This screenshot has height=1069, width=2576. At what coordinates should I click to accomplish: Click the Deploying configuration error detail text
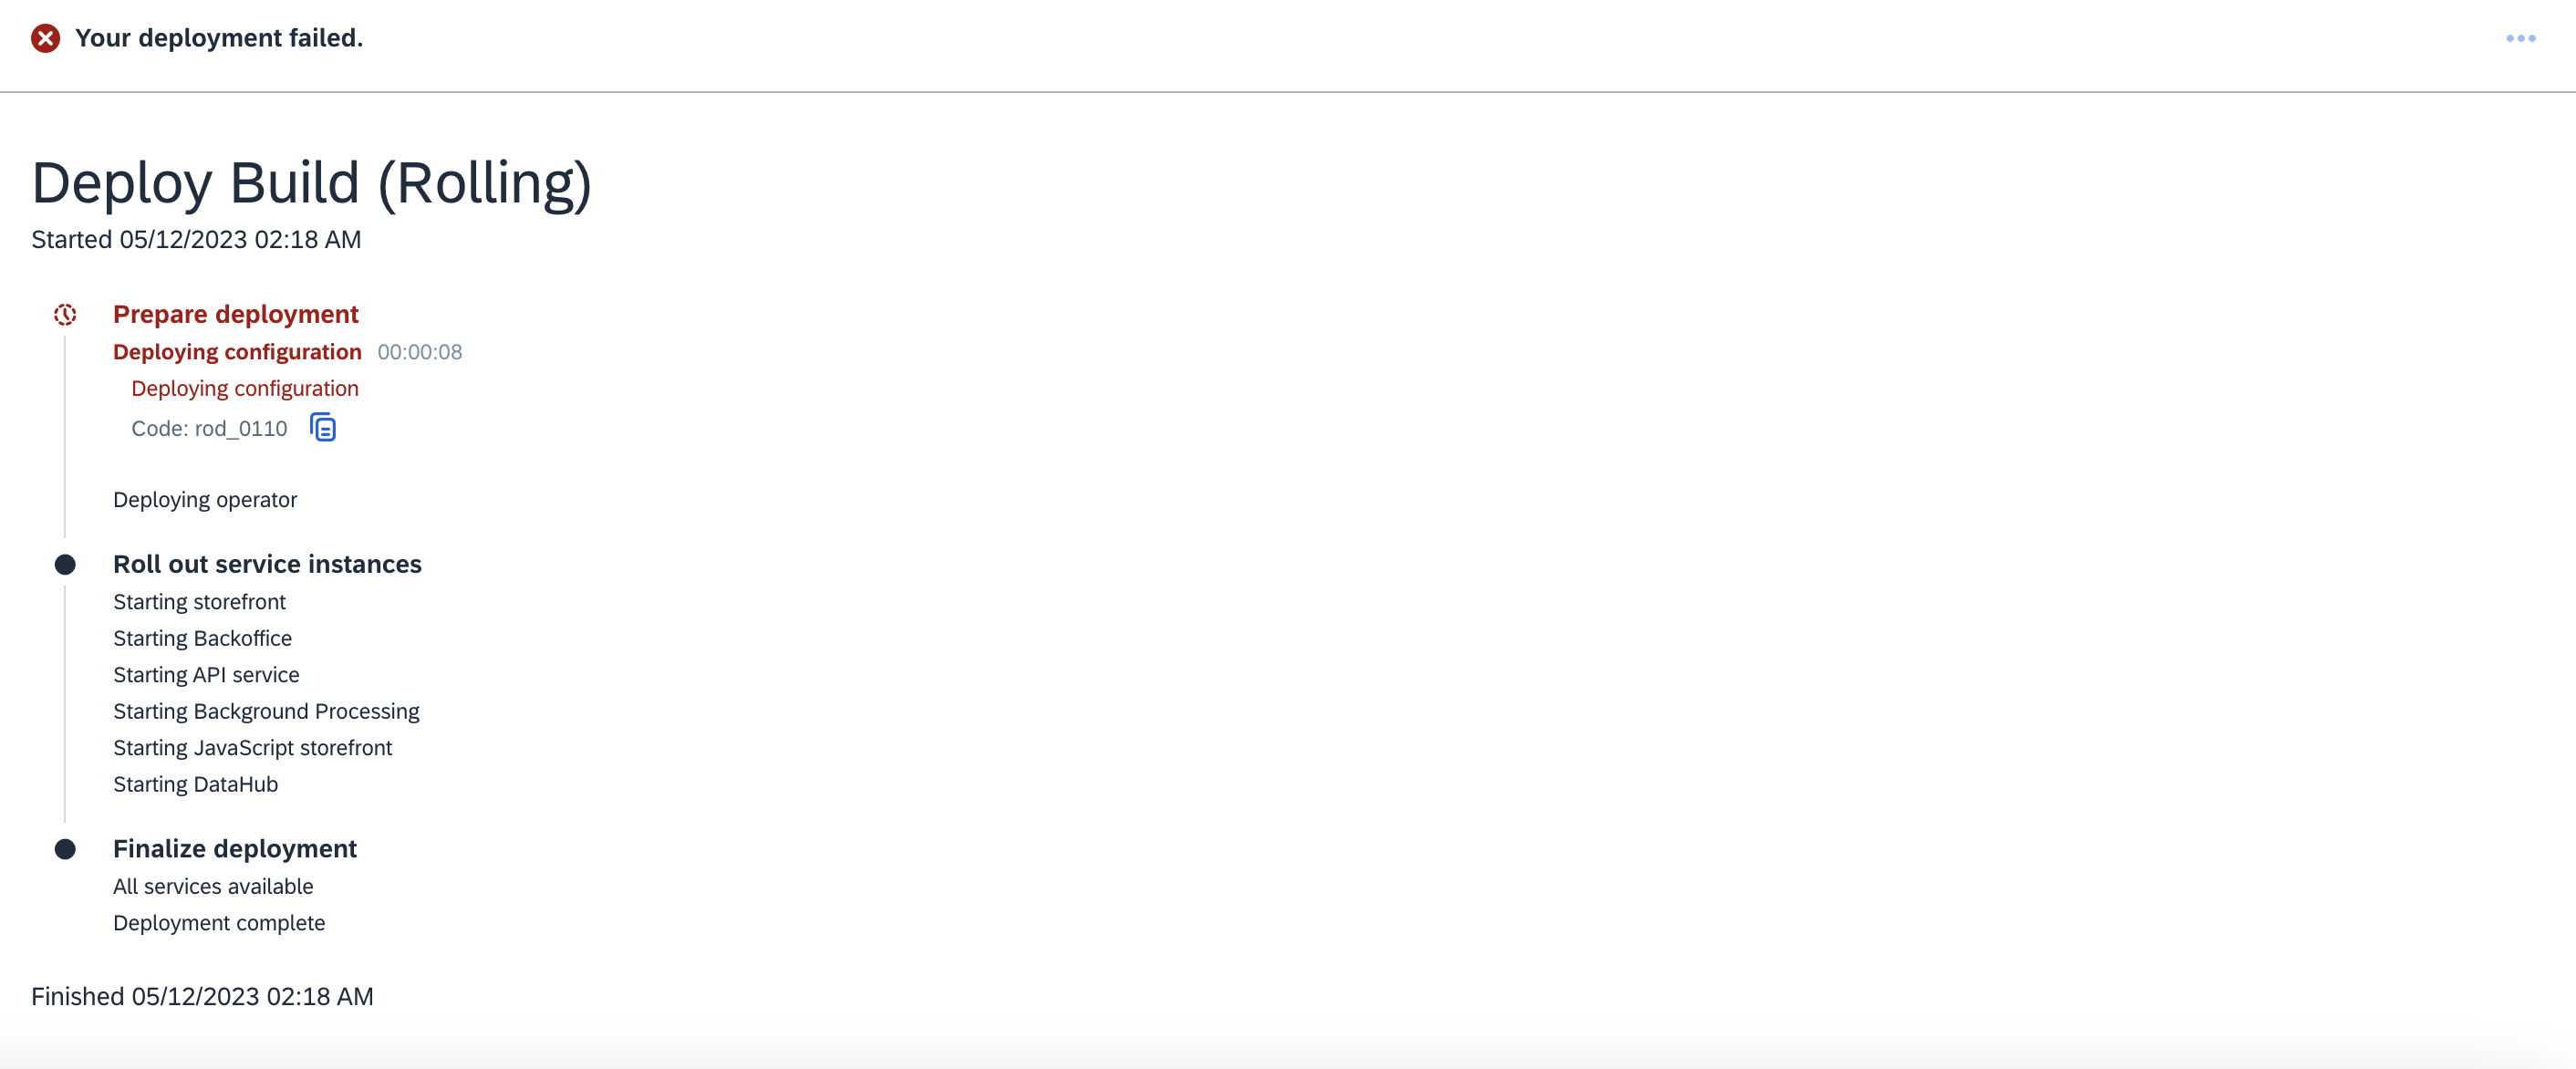245,388
